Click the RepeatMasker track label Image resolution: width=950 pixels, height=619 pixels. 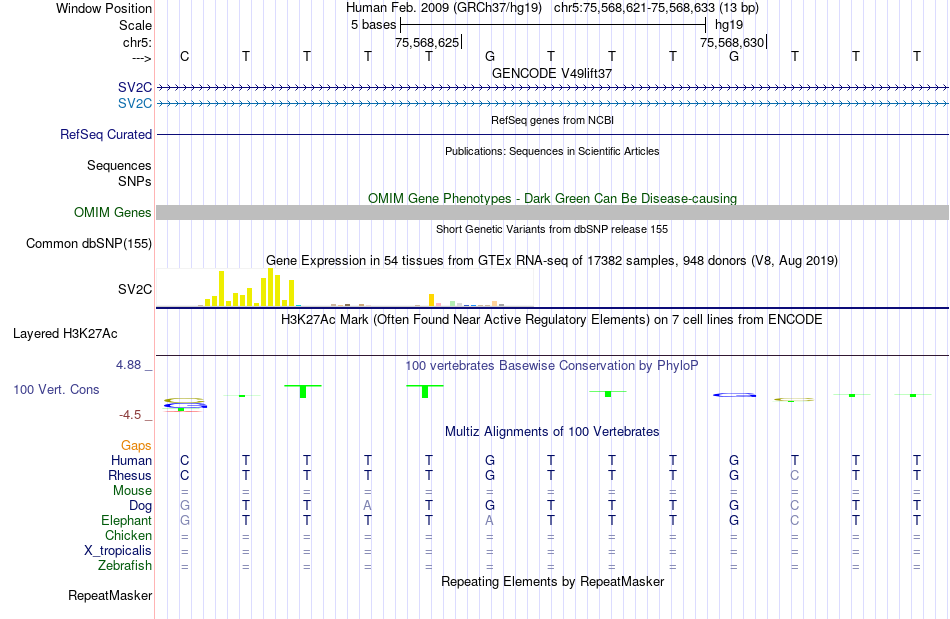tap(110, 596)
